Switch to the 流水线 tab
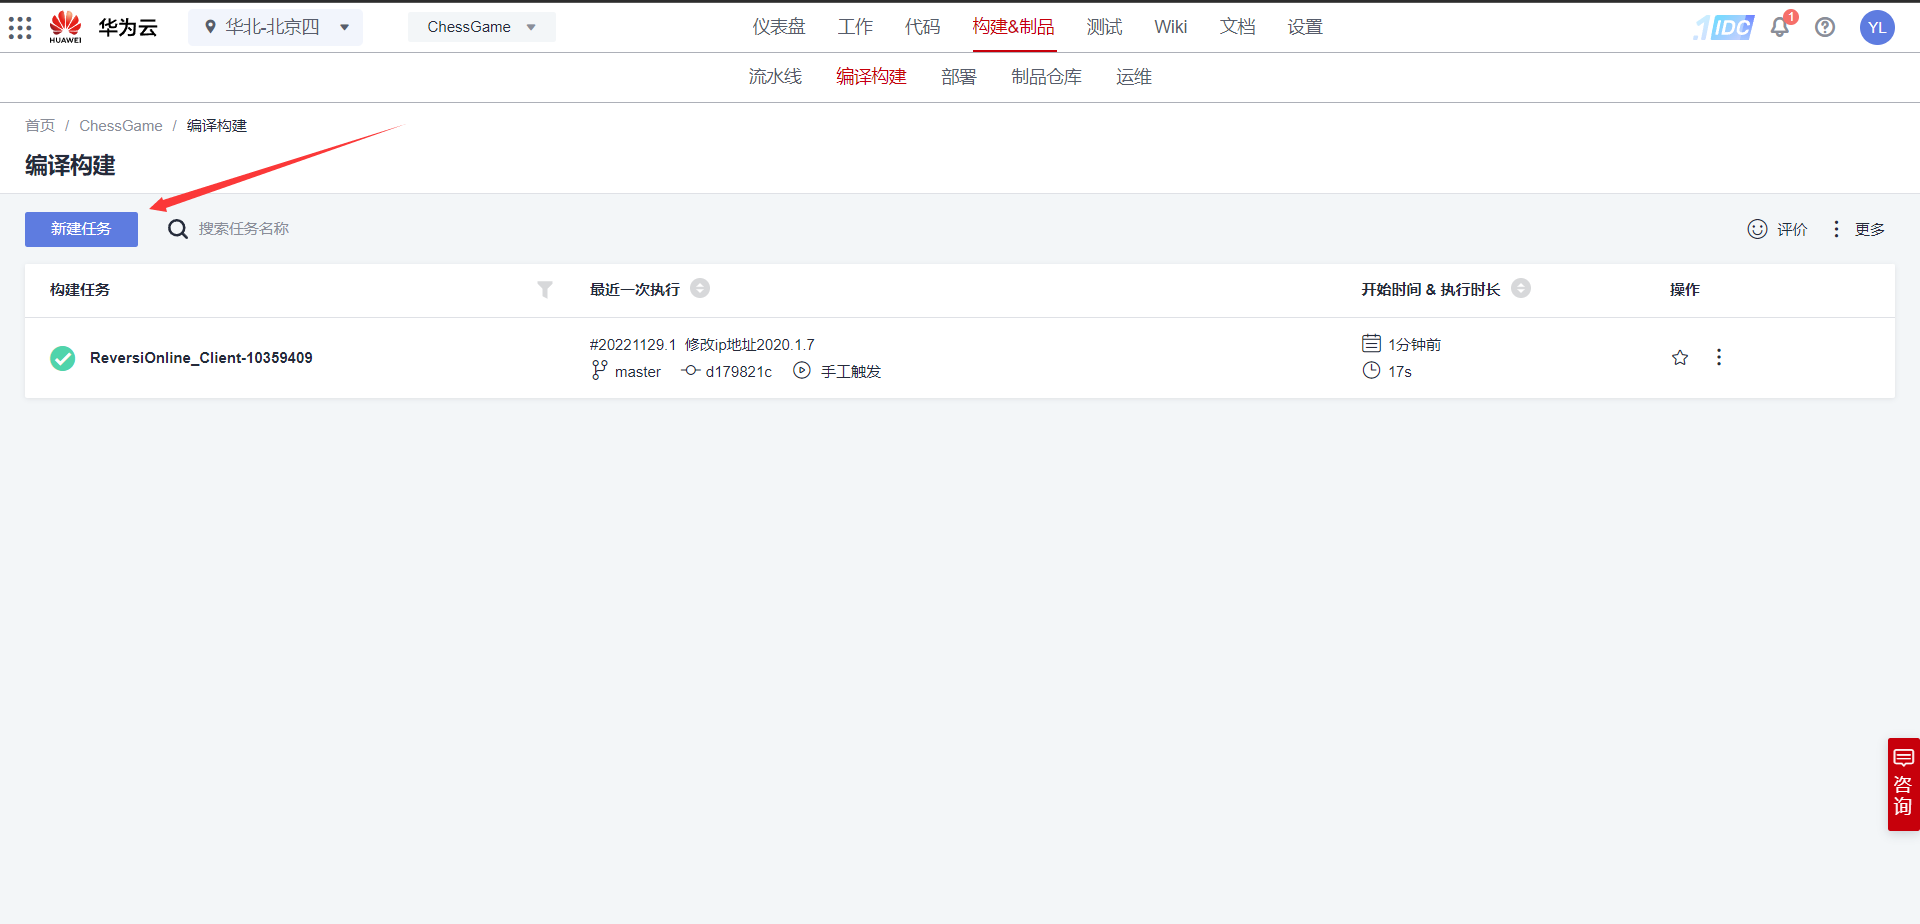The image size is (1920, 924). point(775,77)
